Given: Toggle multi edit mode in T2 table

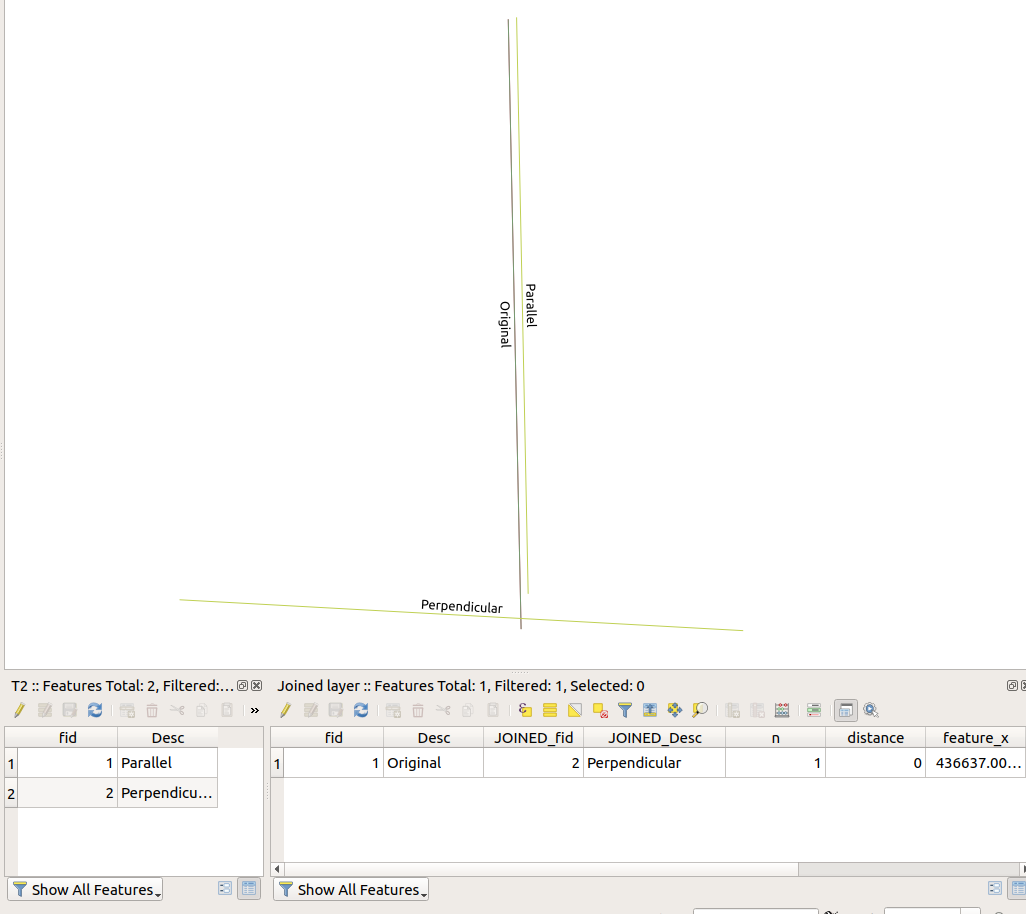Looking at the screenshot, I should pos(44,710).
